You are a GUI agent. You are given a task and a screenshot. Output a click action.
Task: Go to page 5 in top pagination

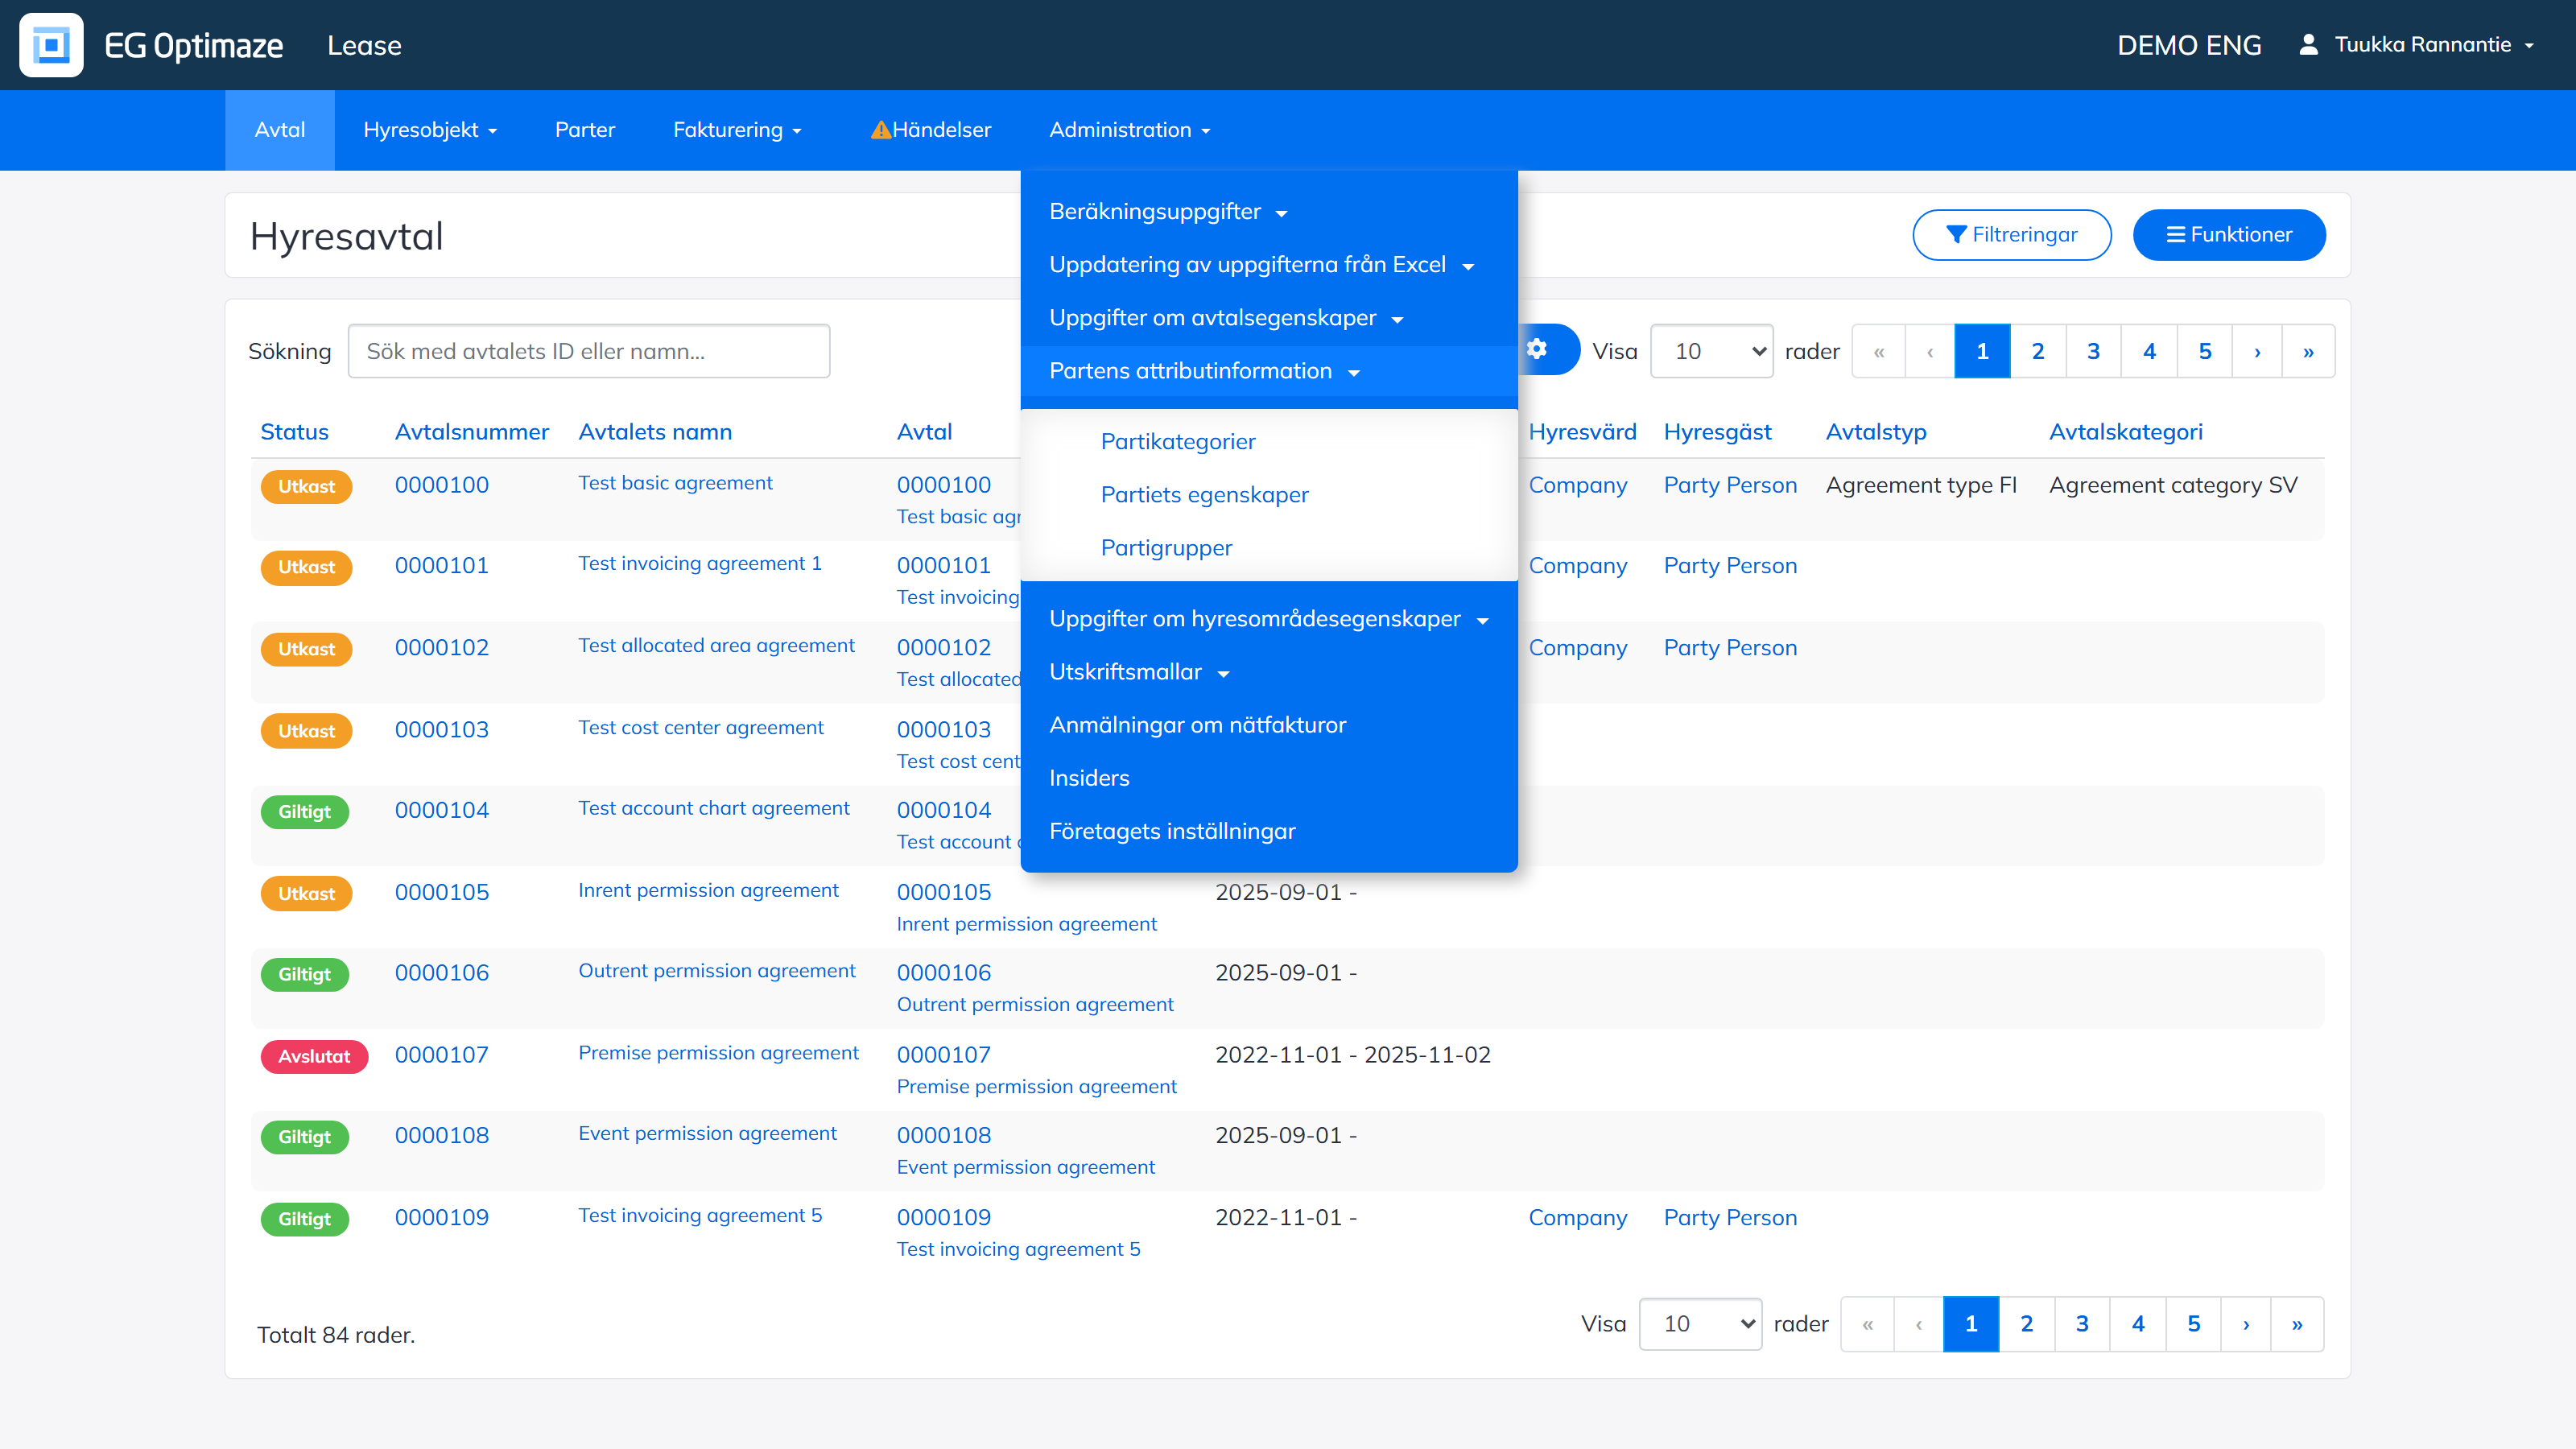click(2204, 351)
